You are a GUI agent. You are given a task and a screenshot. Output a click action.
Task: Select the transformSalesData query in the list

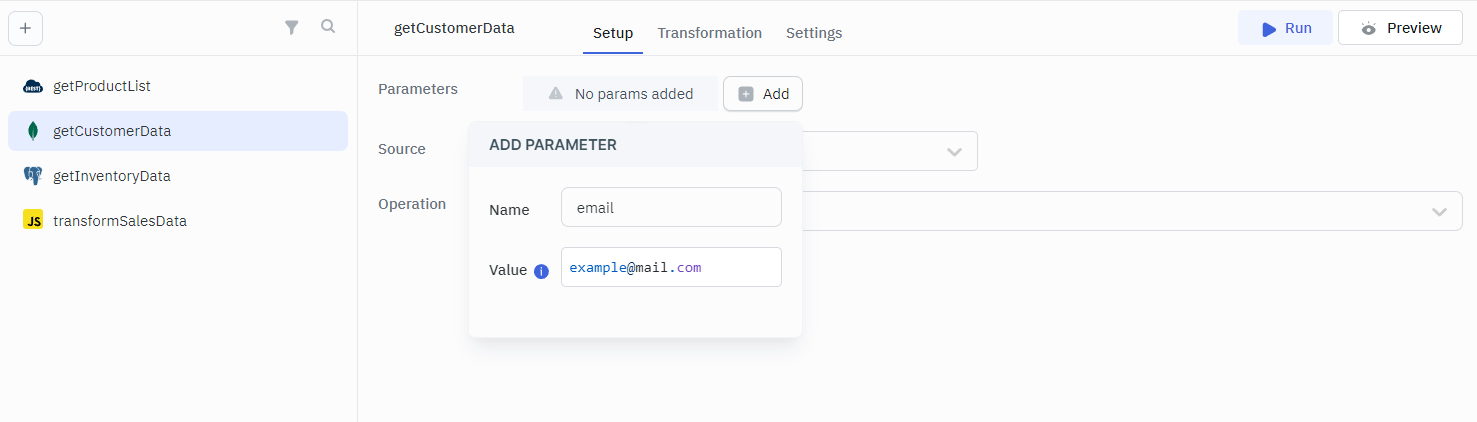[120, 221]
